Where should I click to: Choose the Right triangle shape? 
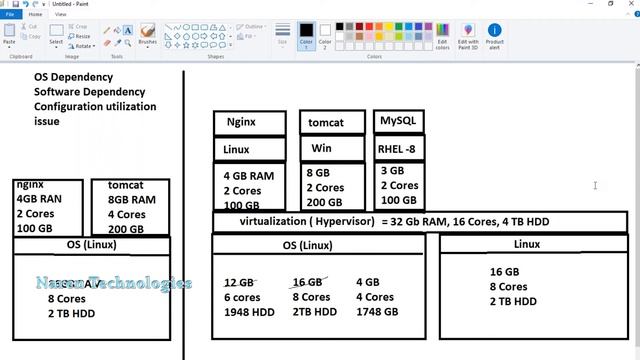pos(168,36)
